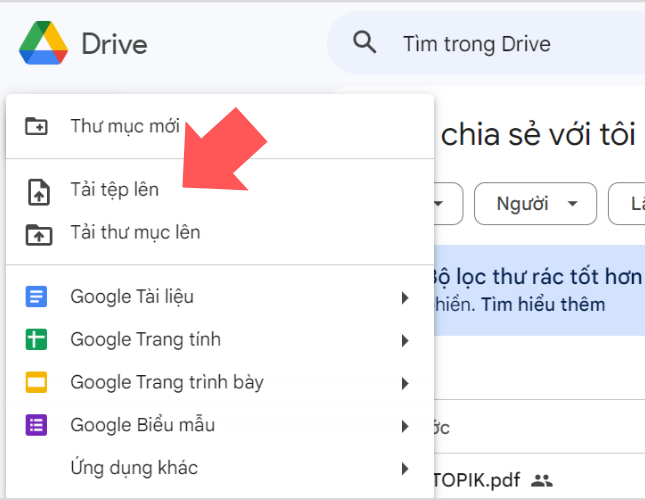Expand the Google Trang tính submenu arrow
Screen dimensions: 645x500
click(405, 341)
